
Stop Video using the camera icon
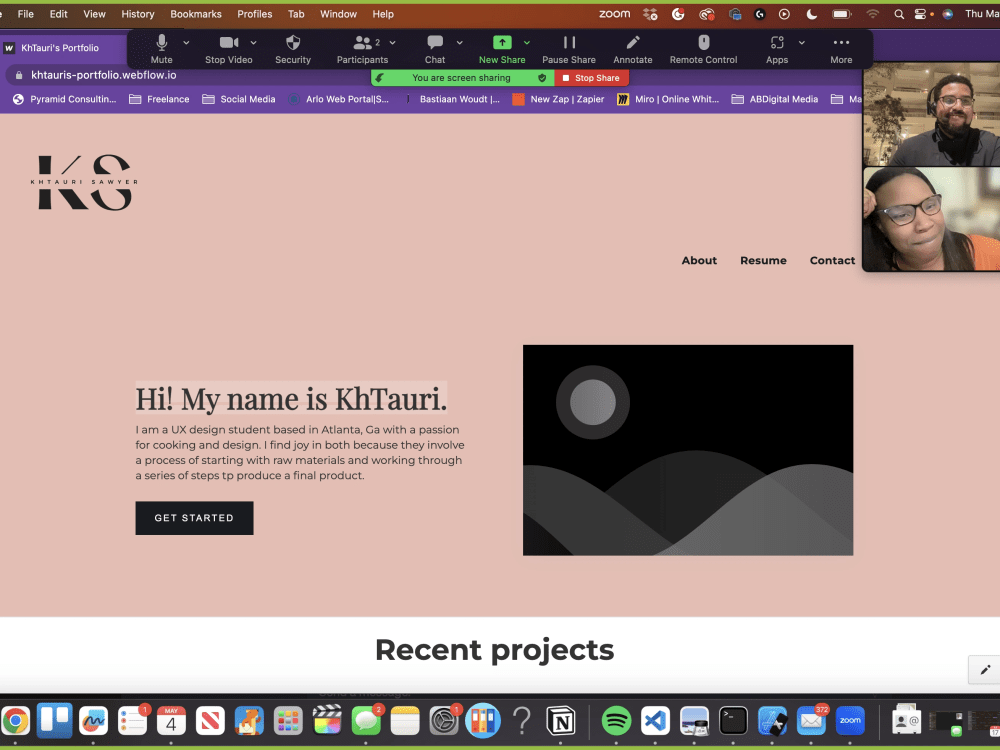point(228,48)
